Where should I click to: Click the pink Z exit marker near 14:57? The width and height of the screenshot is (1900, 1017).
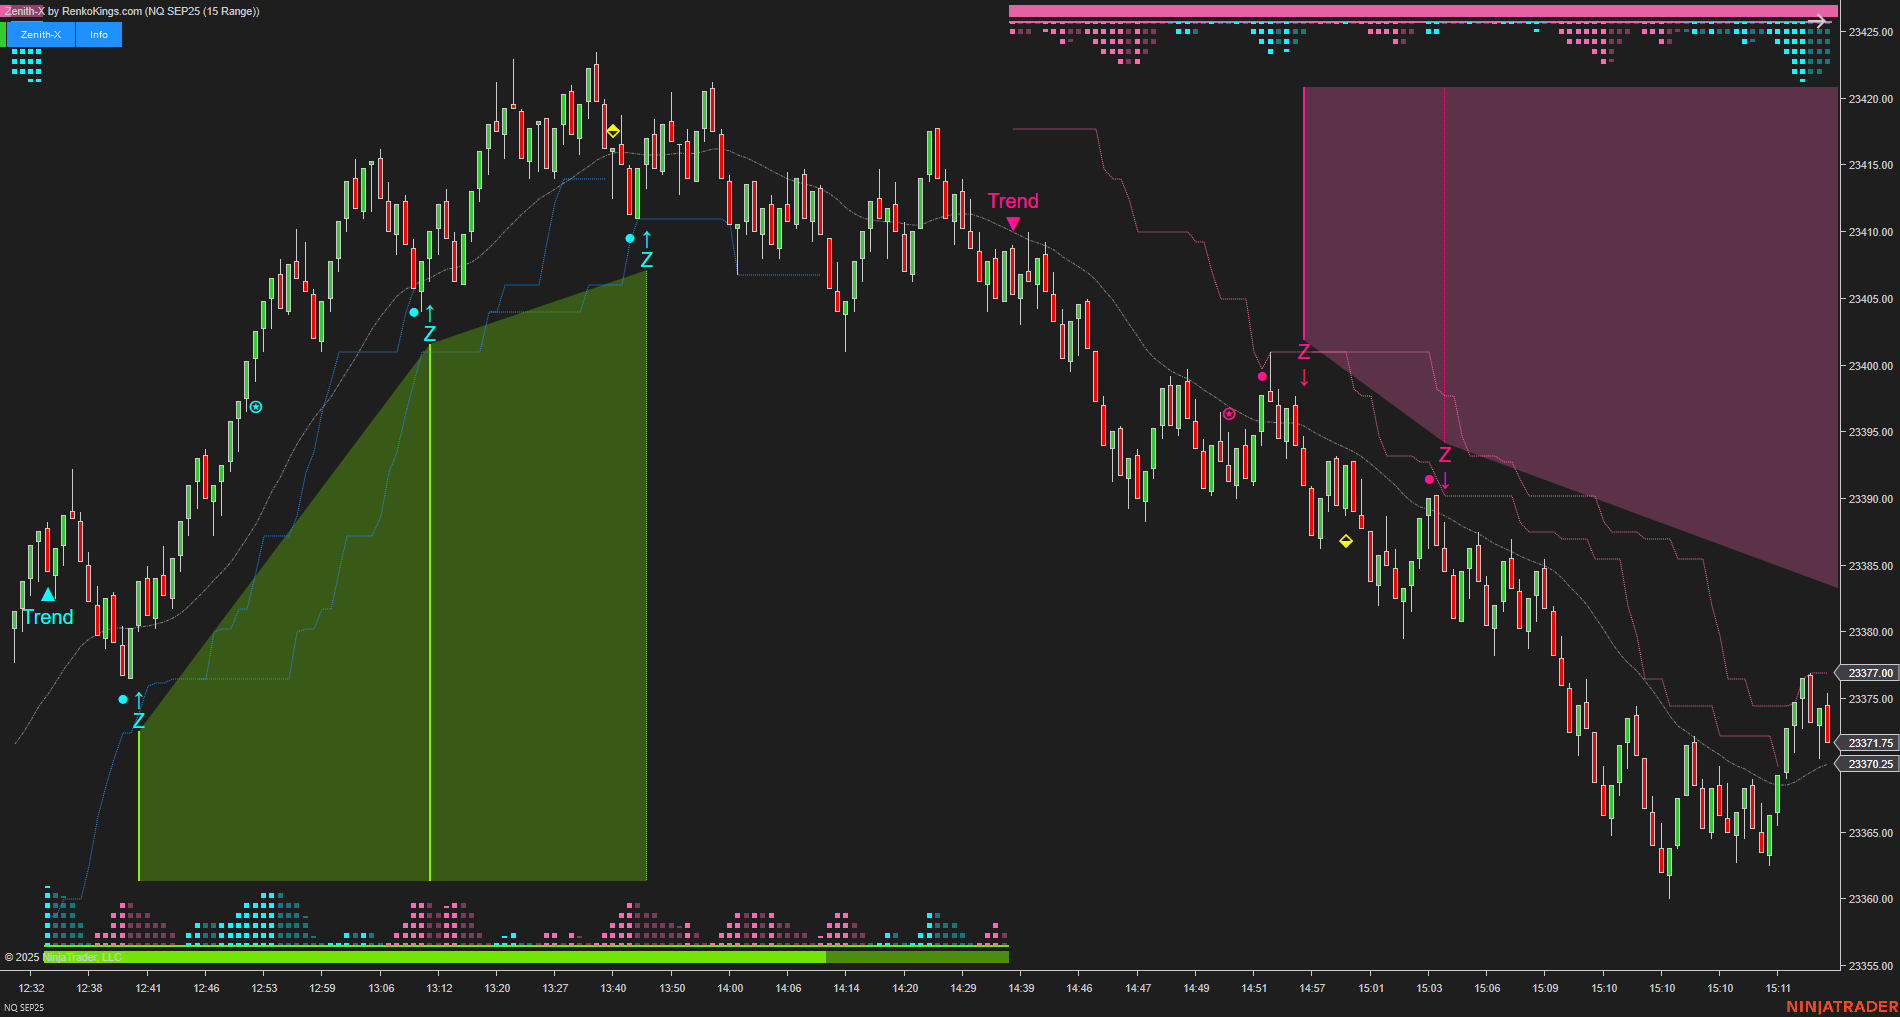coord(1303,352)
